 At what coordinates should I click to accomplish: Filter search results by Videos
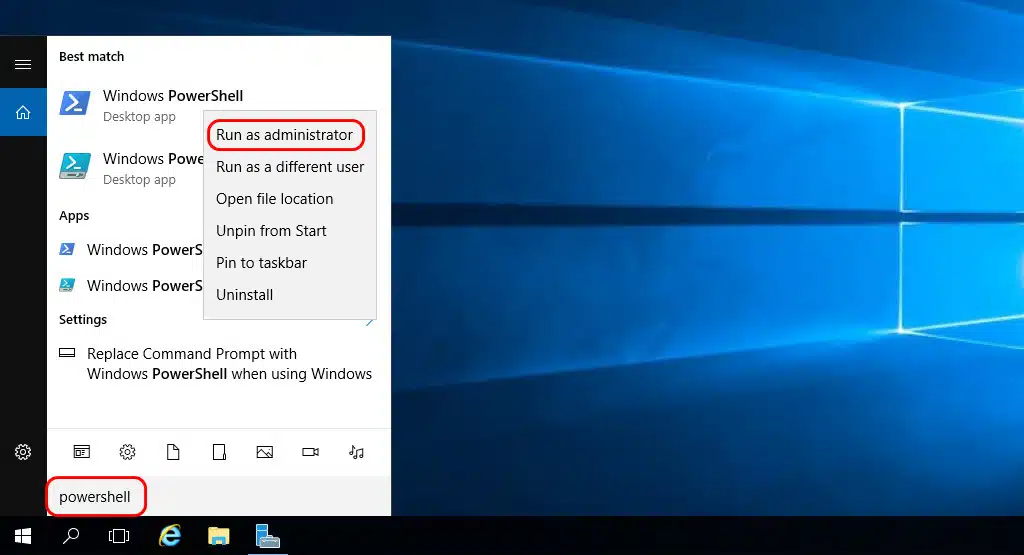click(x=310, y=452)
